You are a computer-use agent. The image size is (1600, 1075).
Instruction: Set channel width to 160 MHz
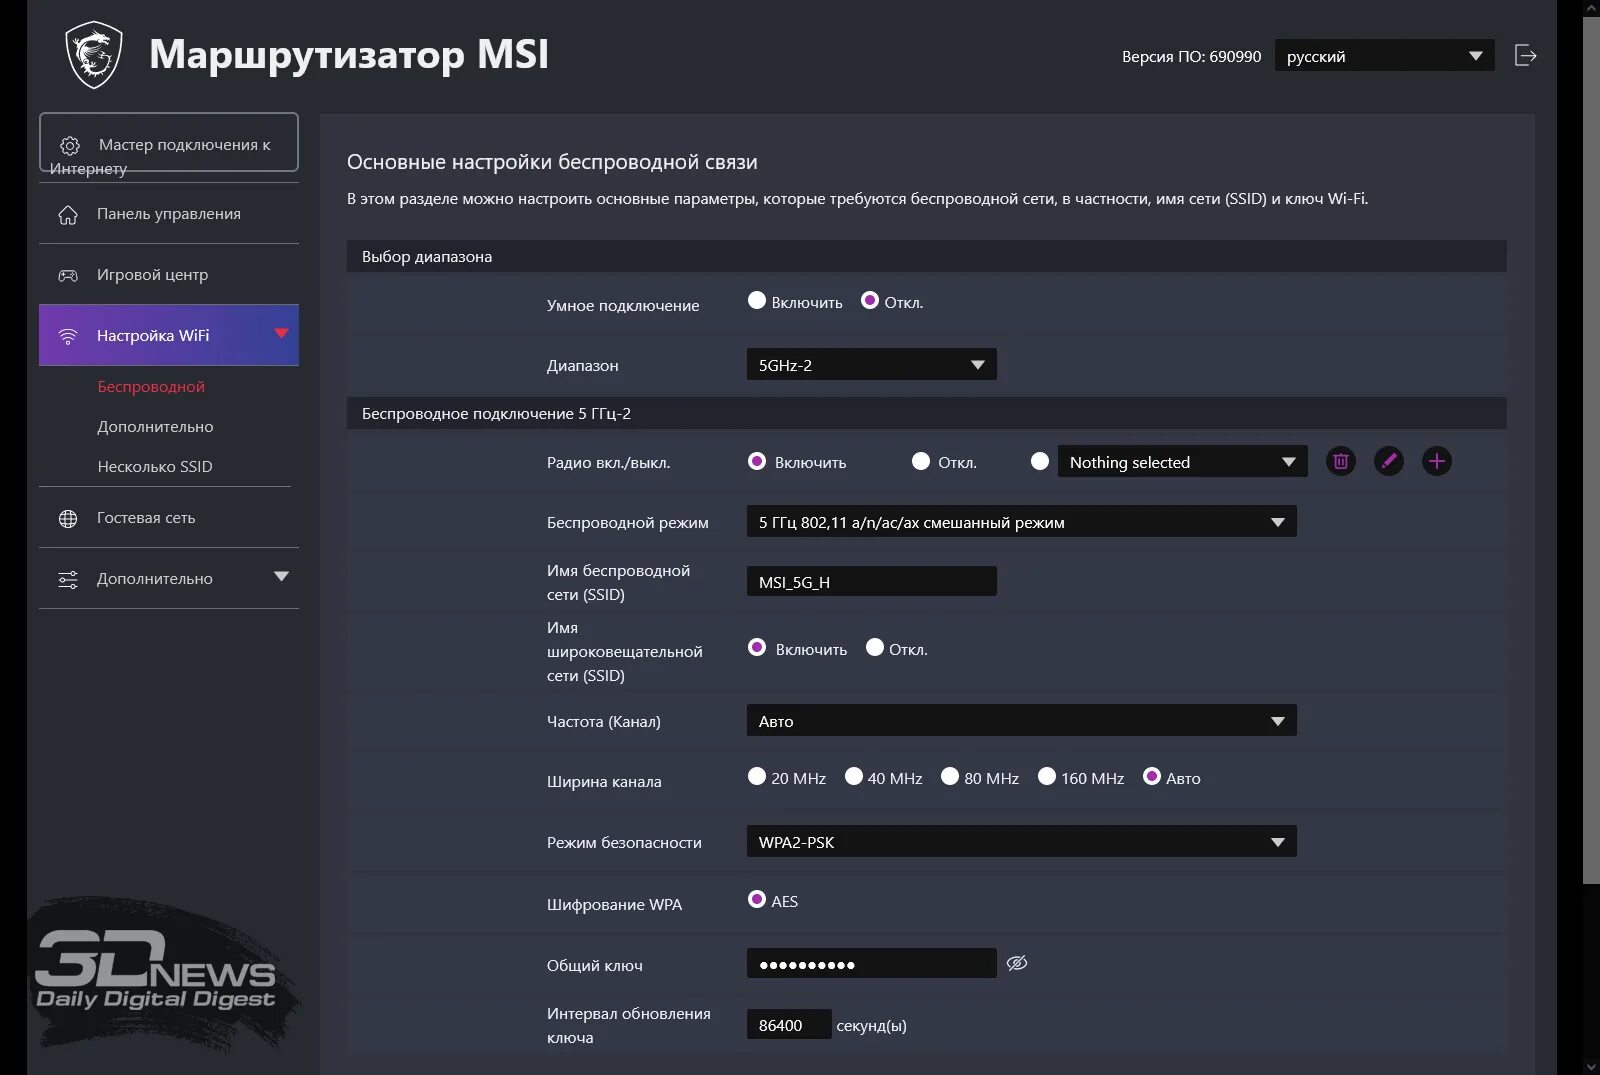pos(1047,776)
